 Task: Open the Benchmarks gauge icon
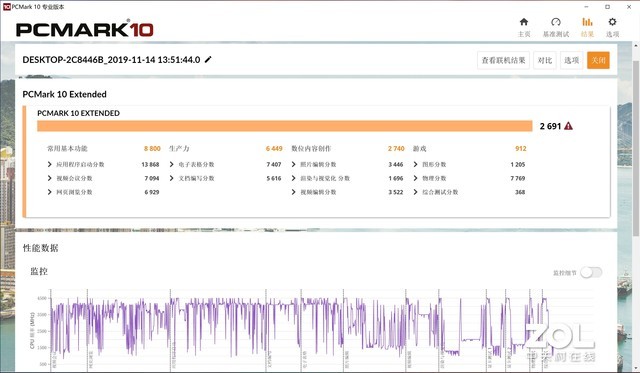tap(556, 22)
